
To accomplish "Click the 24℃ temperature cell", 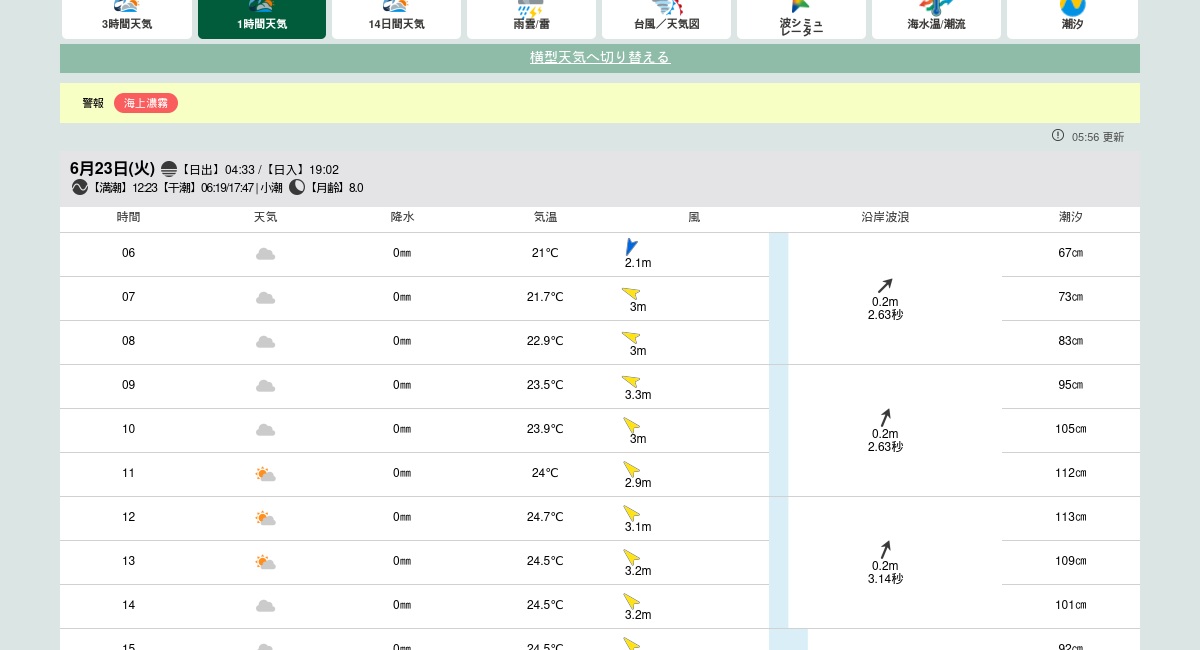I will click(x=545, y=473).
